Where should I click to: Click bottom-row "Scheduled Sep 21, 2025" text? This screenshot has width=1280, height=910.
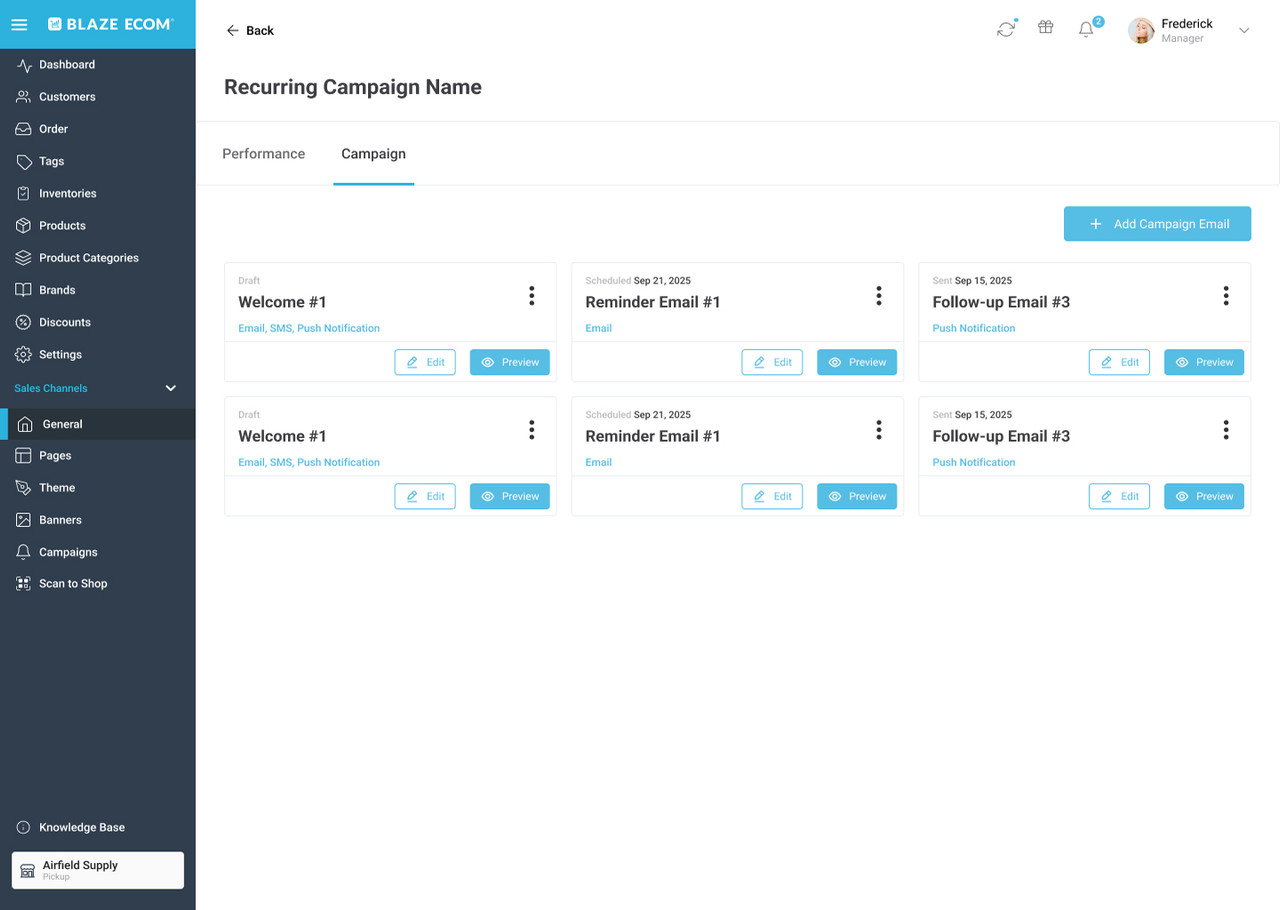click(x=638, y=415)
